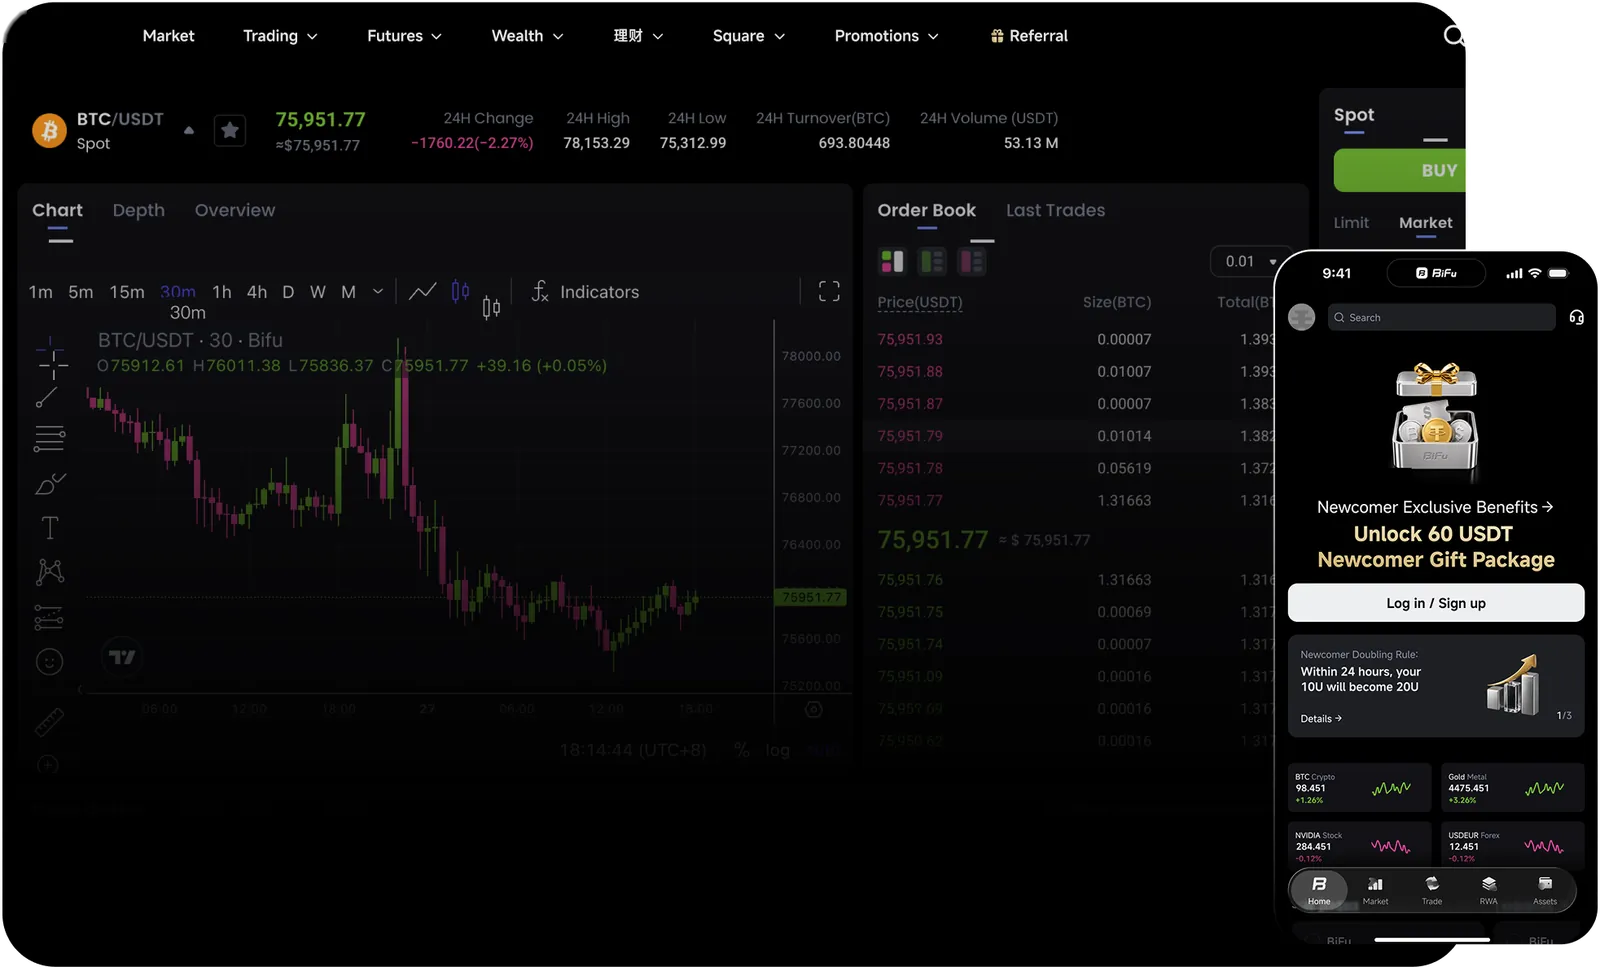Screen dimensions: 1600x967
Task: Tap Details link in Newcomer Doubling card
Action: pos(1321,718)
